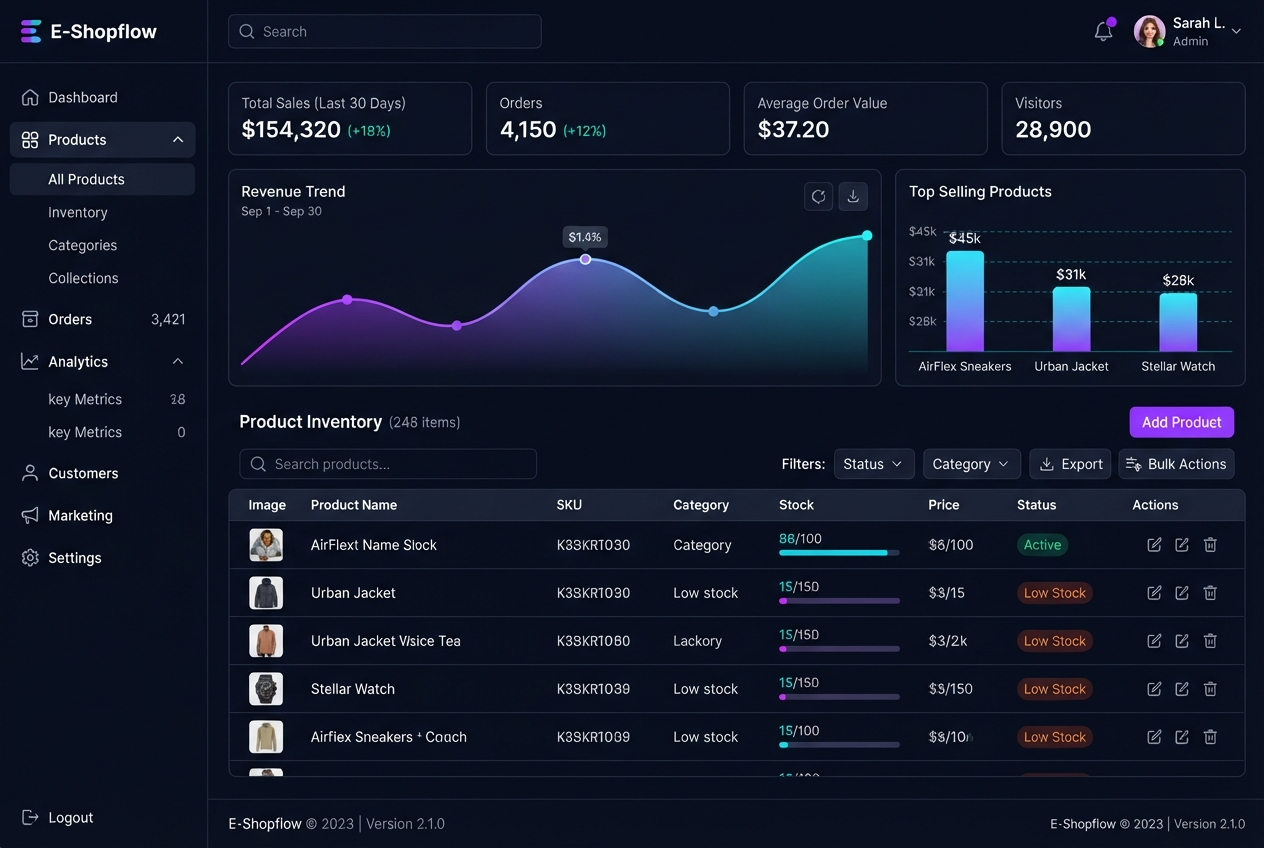Delete the Stellar Watch product

(1210, 689)
